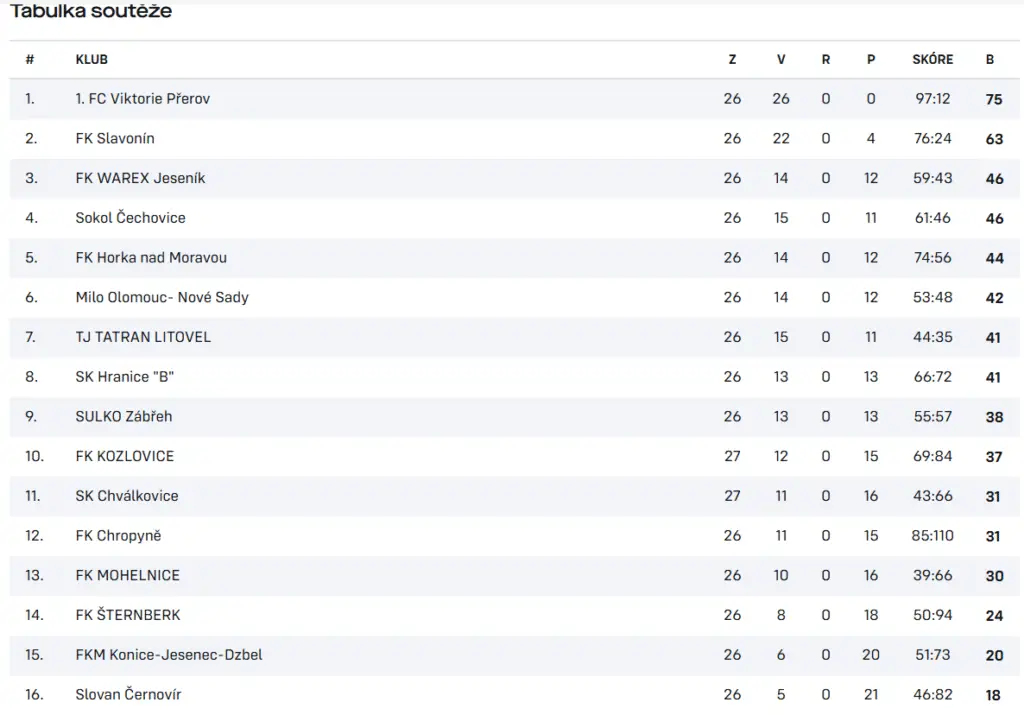1024x715 pixels.
Task: Click SK Hranice "B" club name
Action: (x=125, y=377)
